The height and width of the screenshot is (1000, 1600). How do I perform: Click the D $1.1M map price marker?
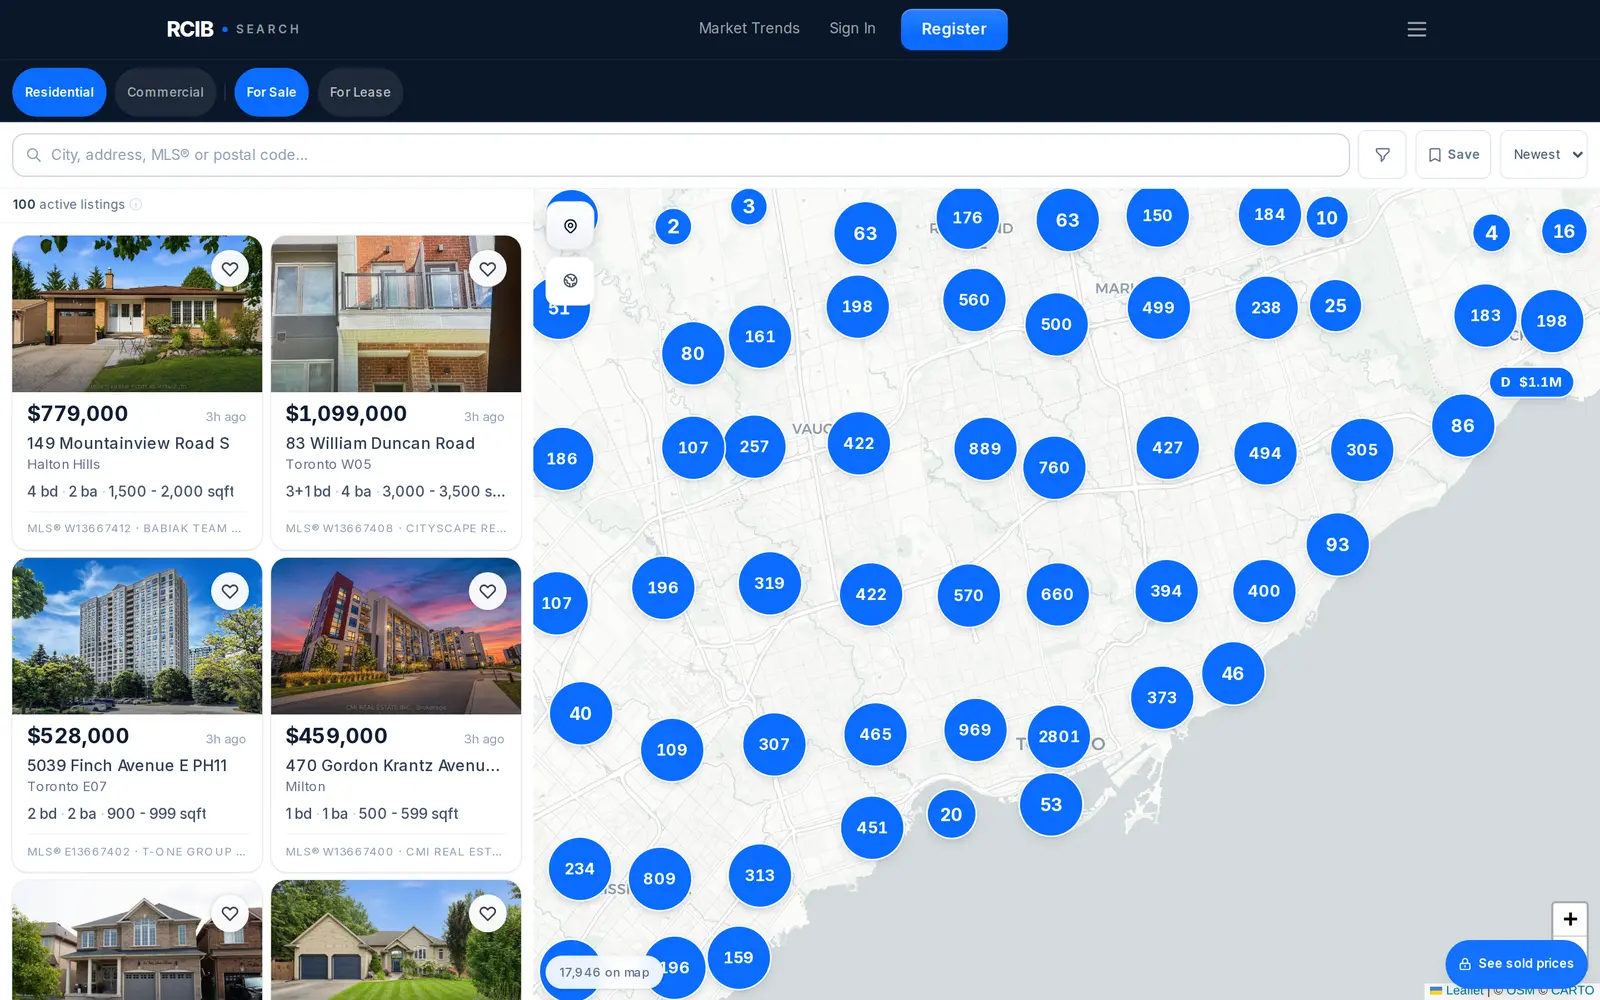coord(1531,382)
